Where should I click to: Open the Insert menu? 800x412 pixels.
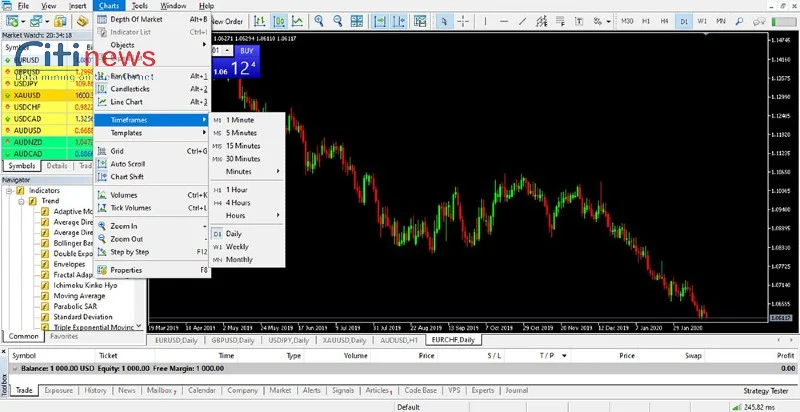78,6
